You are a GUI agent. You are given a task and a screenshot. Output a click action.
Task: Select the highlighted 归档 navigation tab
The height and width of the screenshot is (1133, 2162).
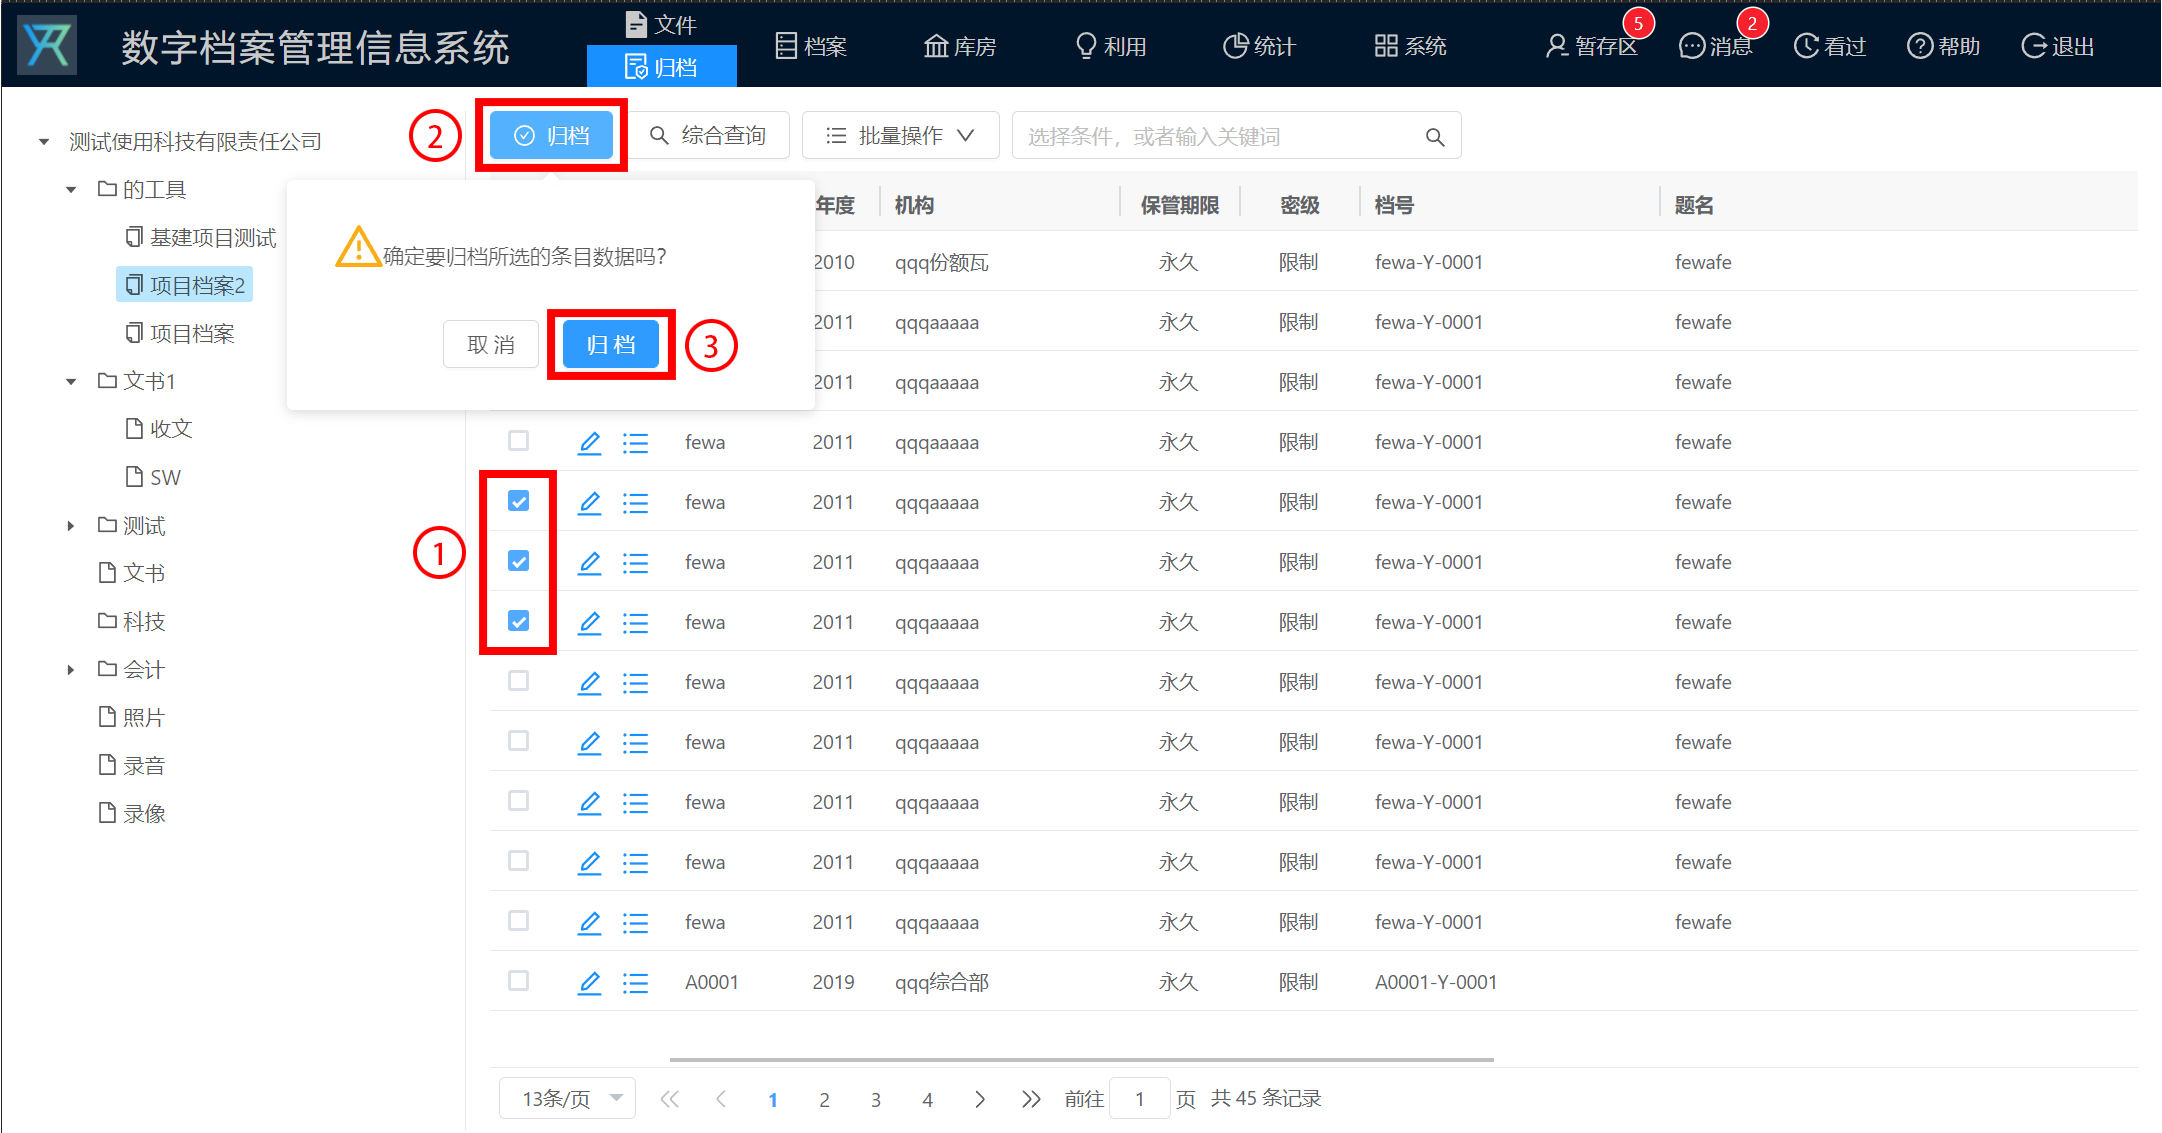(x=661, y=66)
